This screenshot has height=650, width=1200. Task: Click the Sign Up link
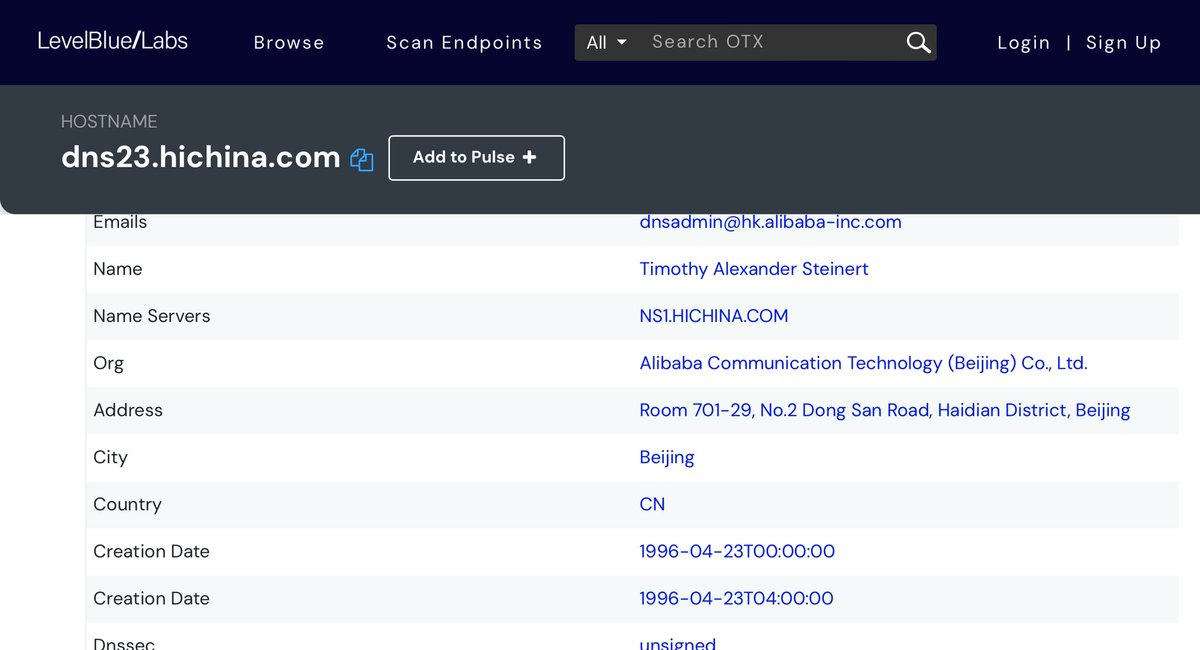(x=1123, y=42)
